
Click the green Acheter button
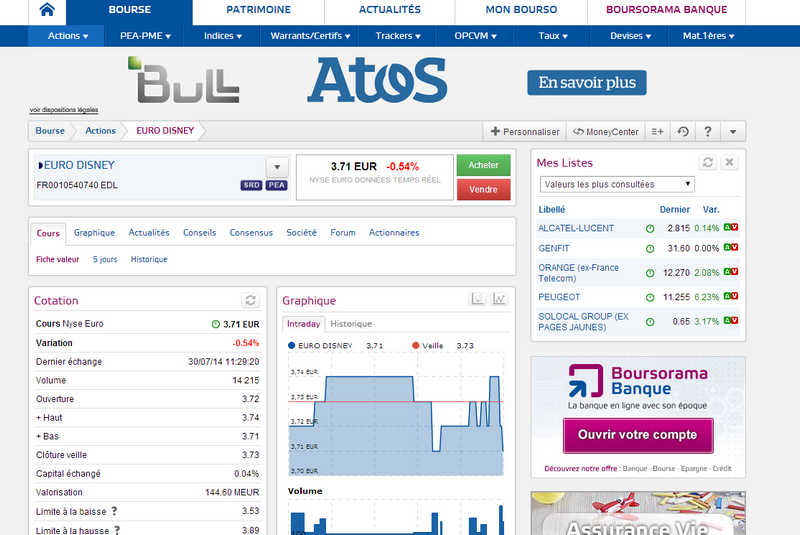(483, 165)
